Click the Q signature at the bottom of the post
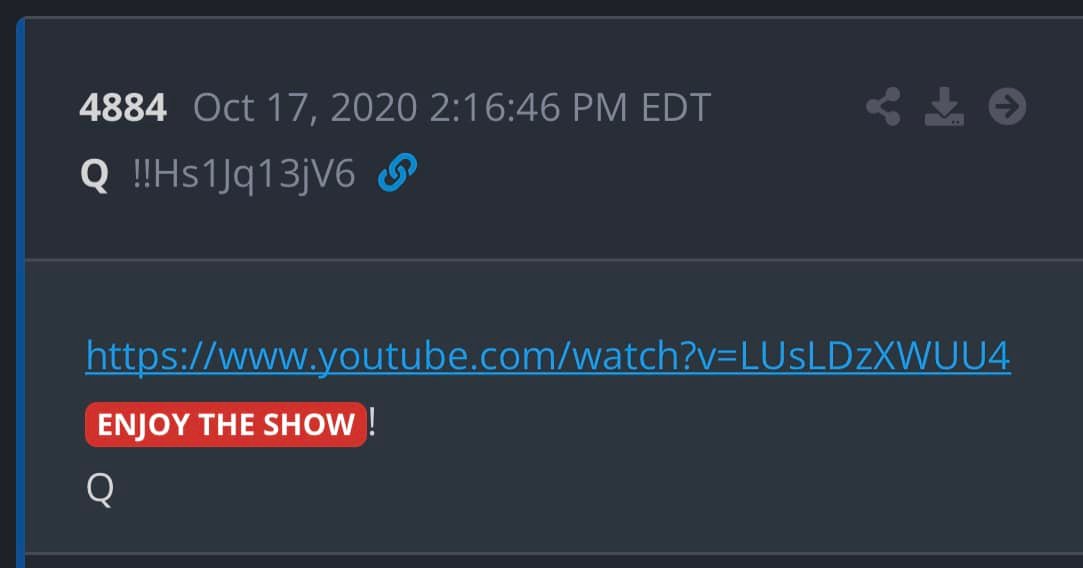 coord(100,489)
